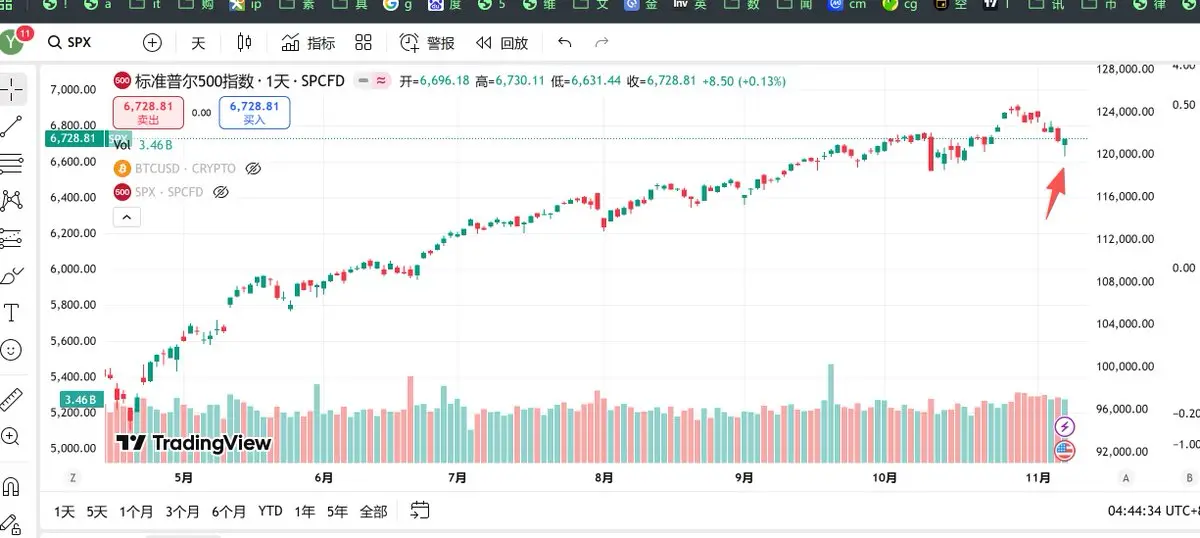Collapse the indicator legend with arrow
This screenshot has width=1200, height=538.
(125, 215)
